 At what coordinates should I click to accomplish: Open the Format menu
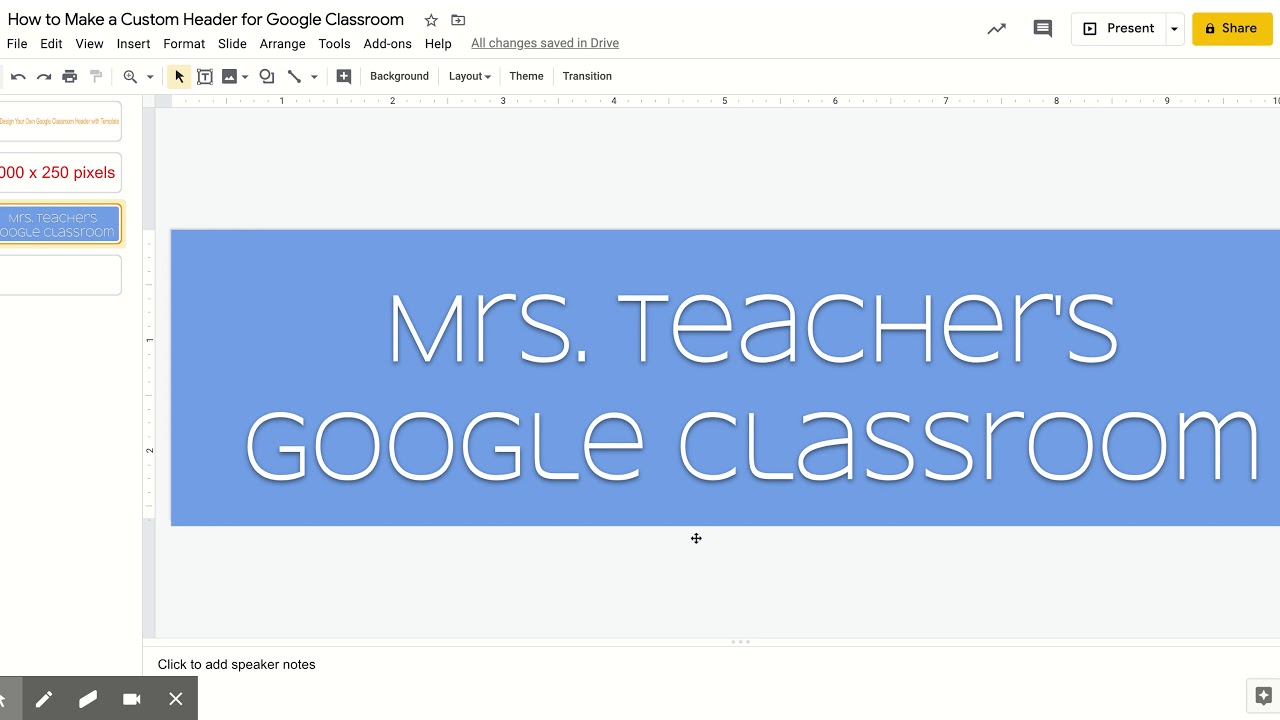pos(184,44)
